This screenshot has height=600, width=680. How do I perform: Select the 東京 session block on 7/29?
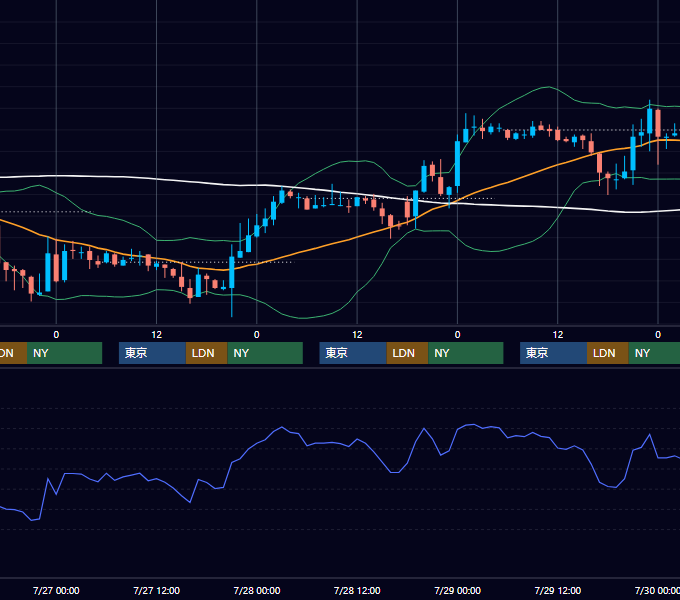pos(553,353)
